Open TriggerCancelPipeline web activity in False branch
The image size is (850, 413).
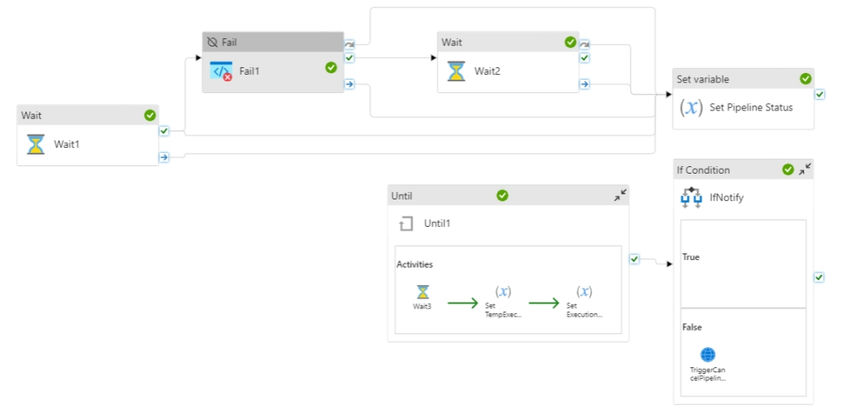(707, 364)
